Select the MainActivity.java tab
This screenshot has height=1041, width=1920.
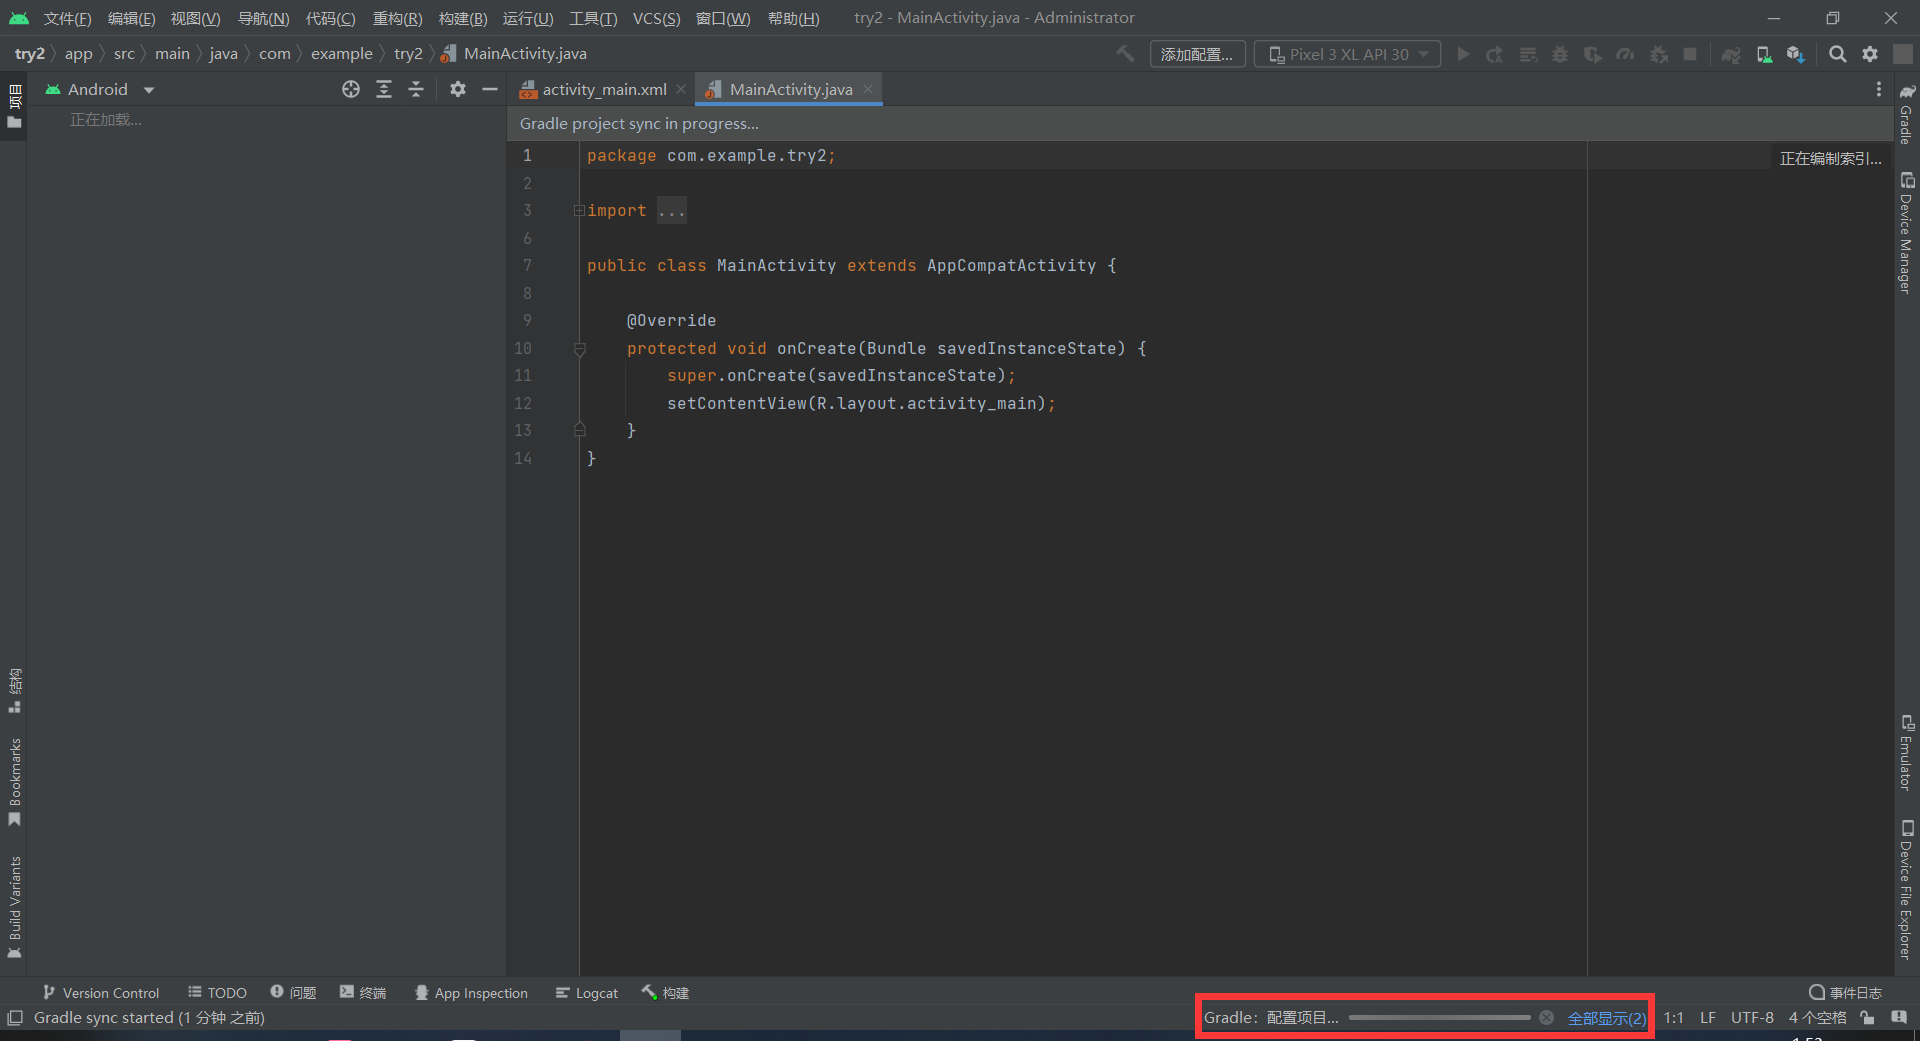coord(791,89)
